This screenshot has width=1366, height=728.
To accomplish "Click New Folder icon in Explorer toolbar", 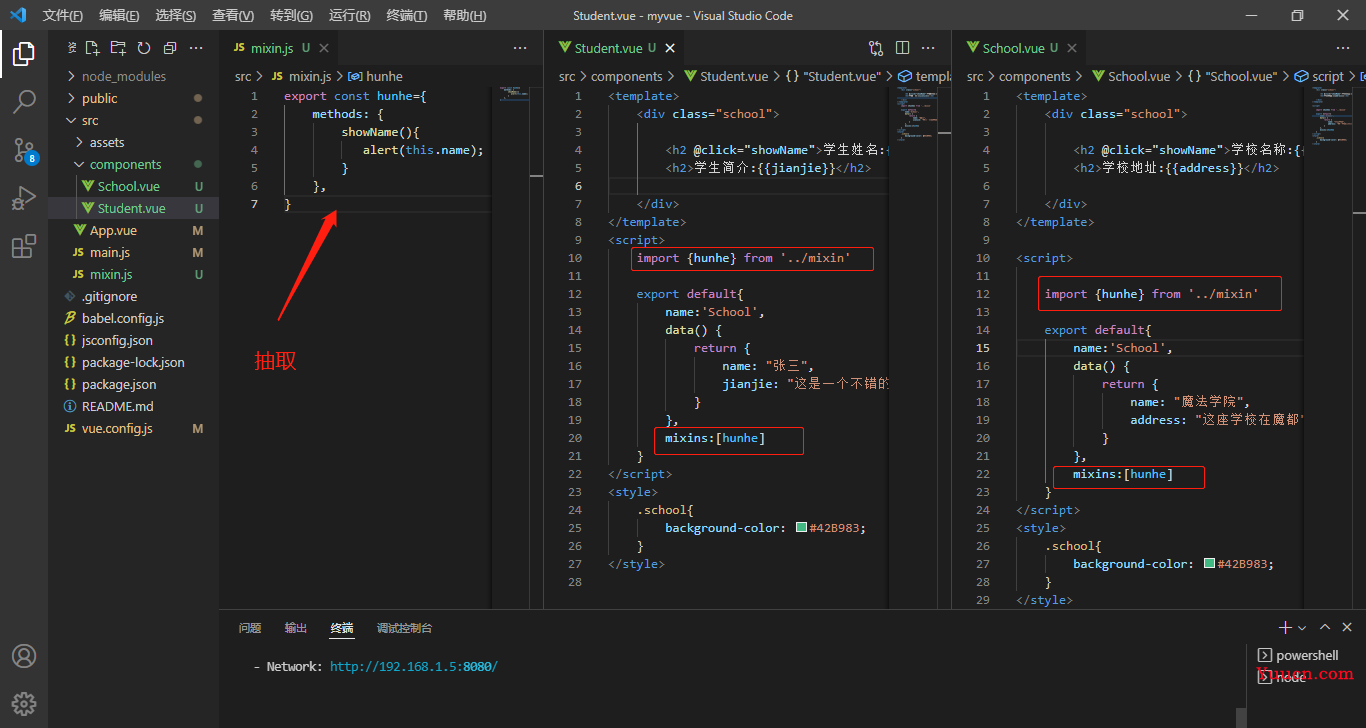I will [x=118, y=48].
